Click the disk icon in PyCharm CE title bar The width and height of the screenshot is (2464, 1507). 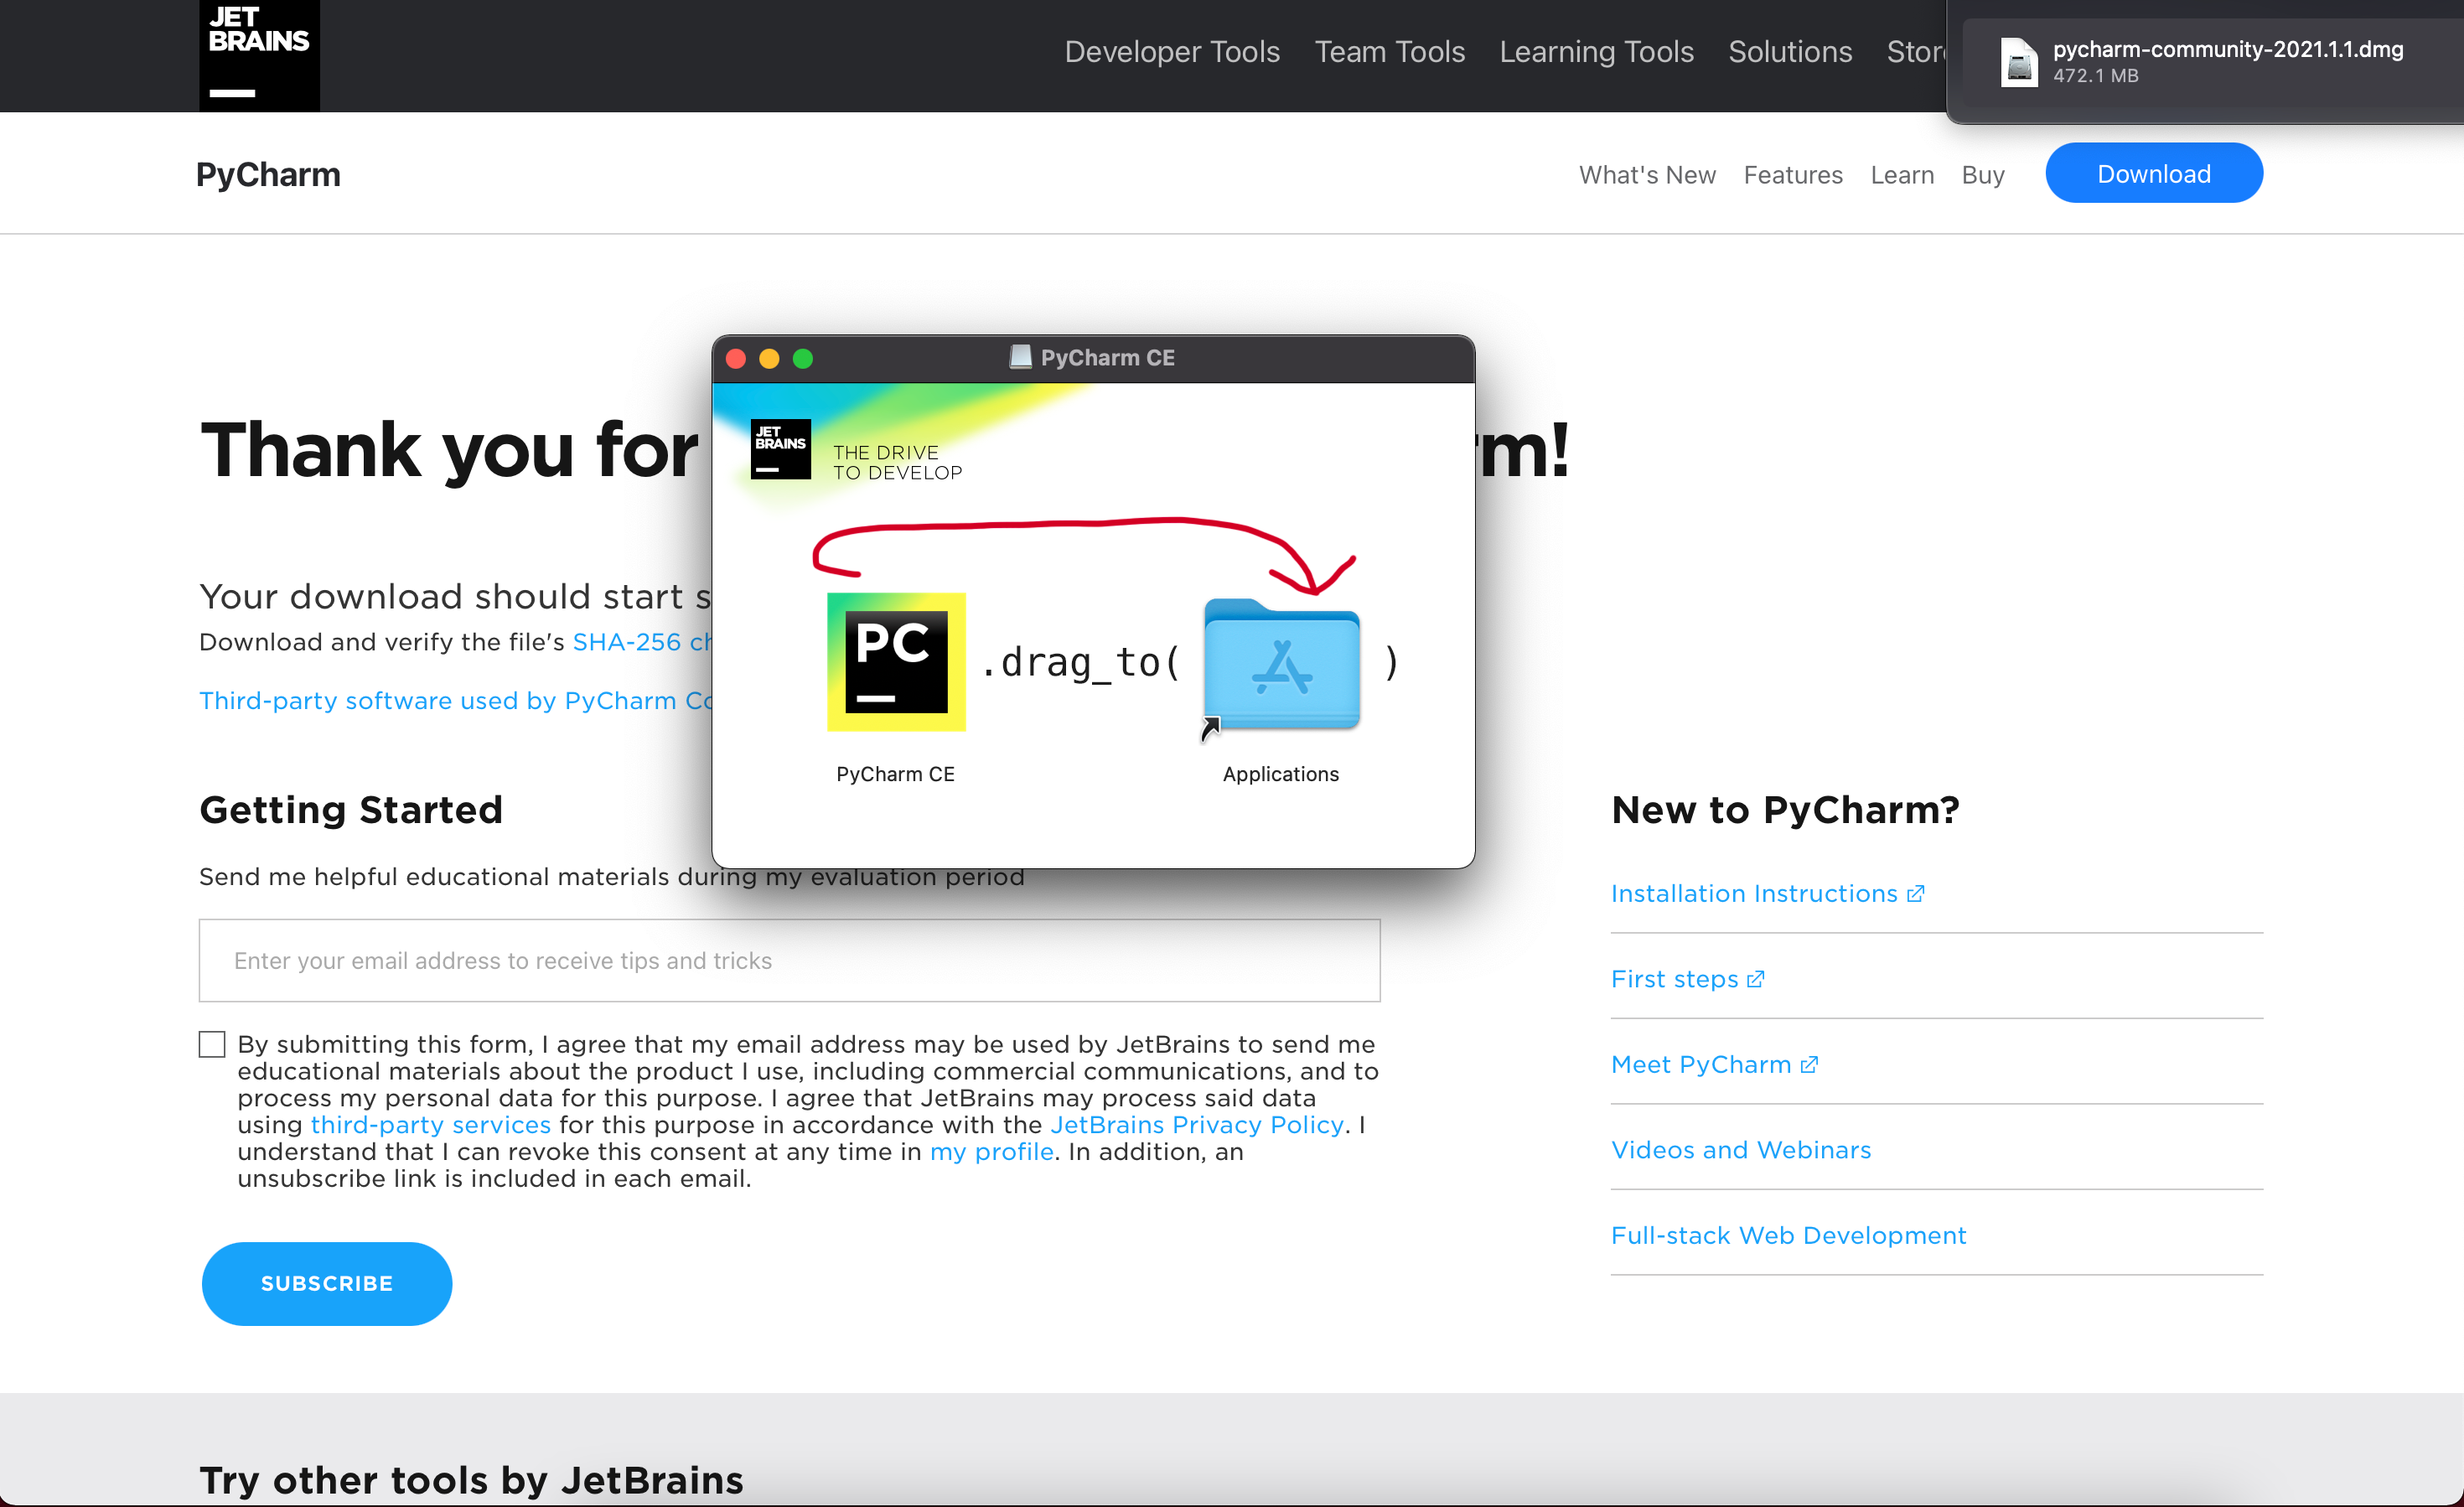coord(1020,357)
